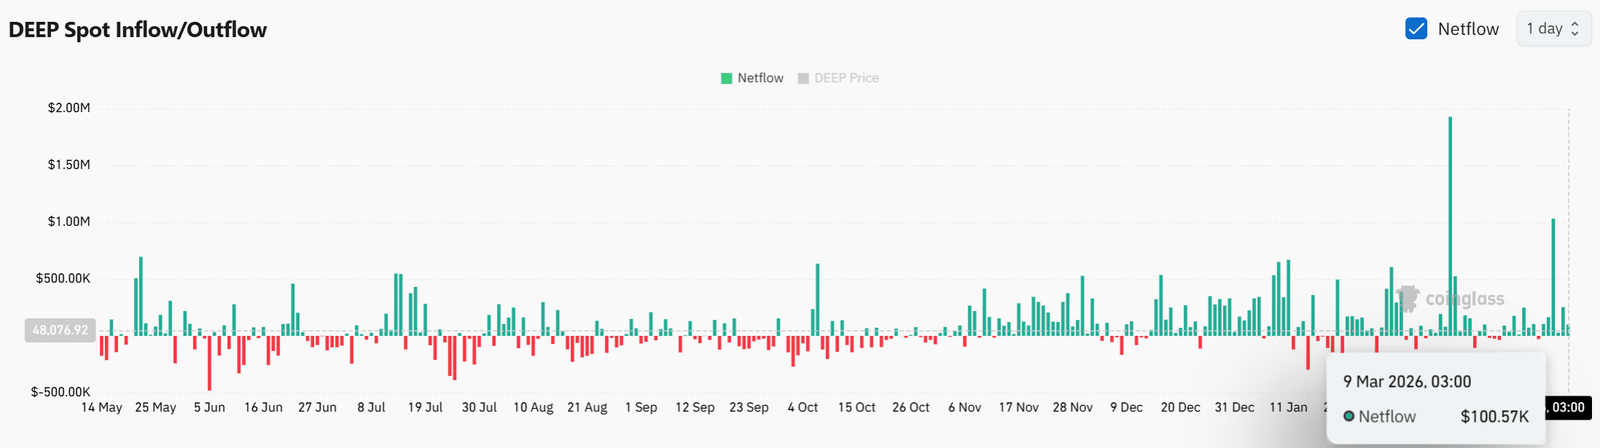Click the DEEP Spot Inflow/Outflow title
Screen dimensions: 1600x448
138,30
